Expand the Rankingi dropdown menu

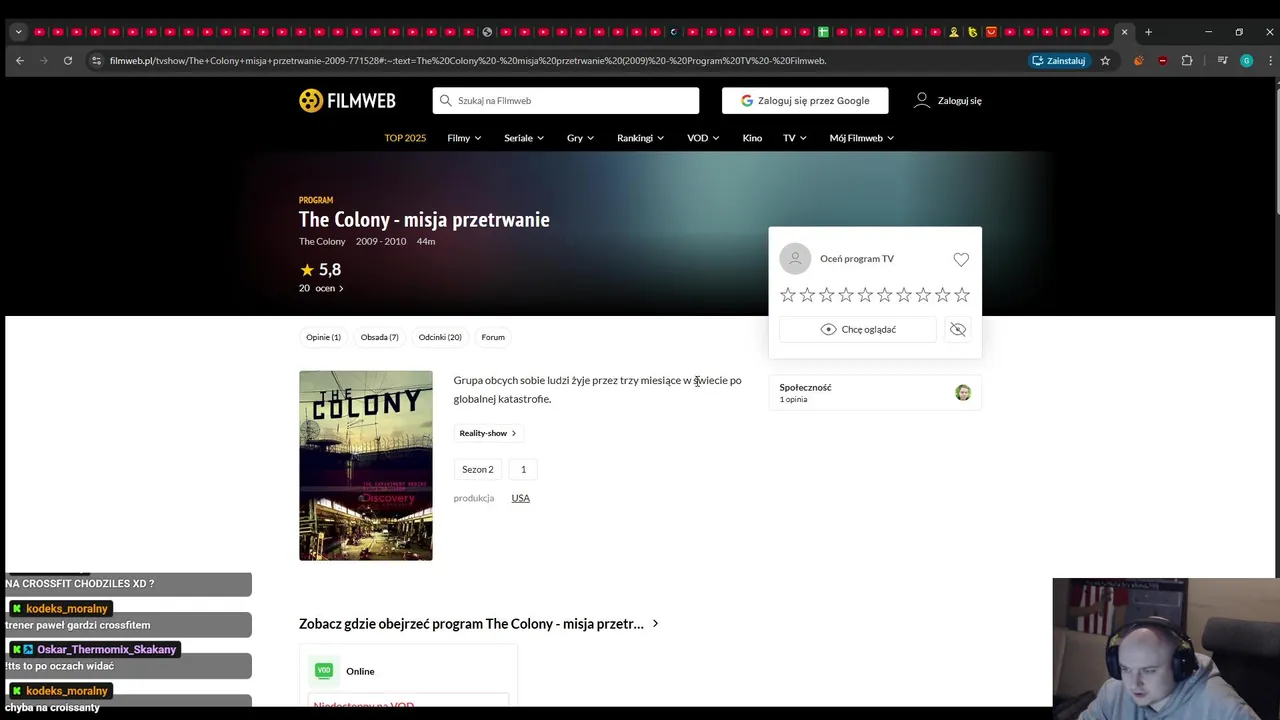(640, 138)
